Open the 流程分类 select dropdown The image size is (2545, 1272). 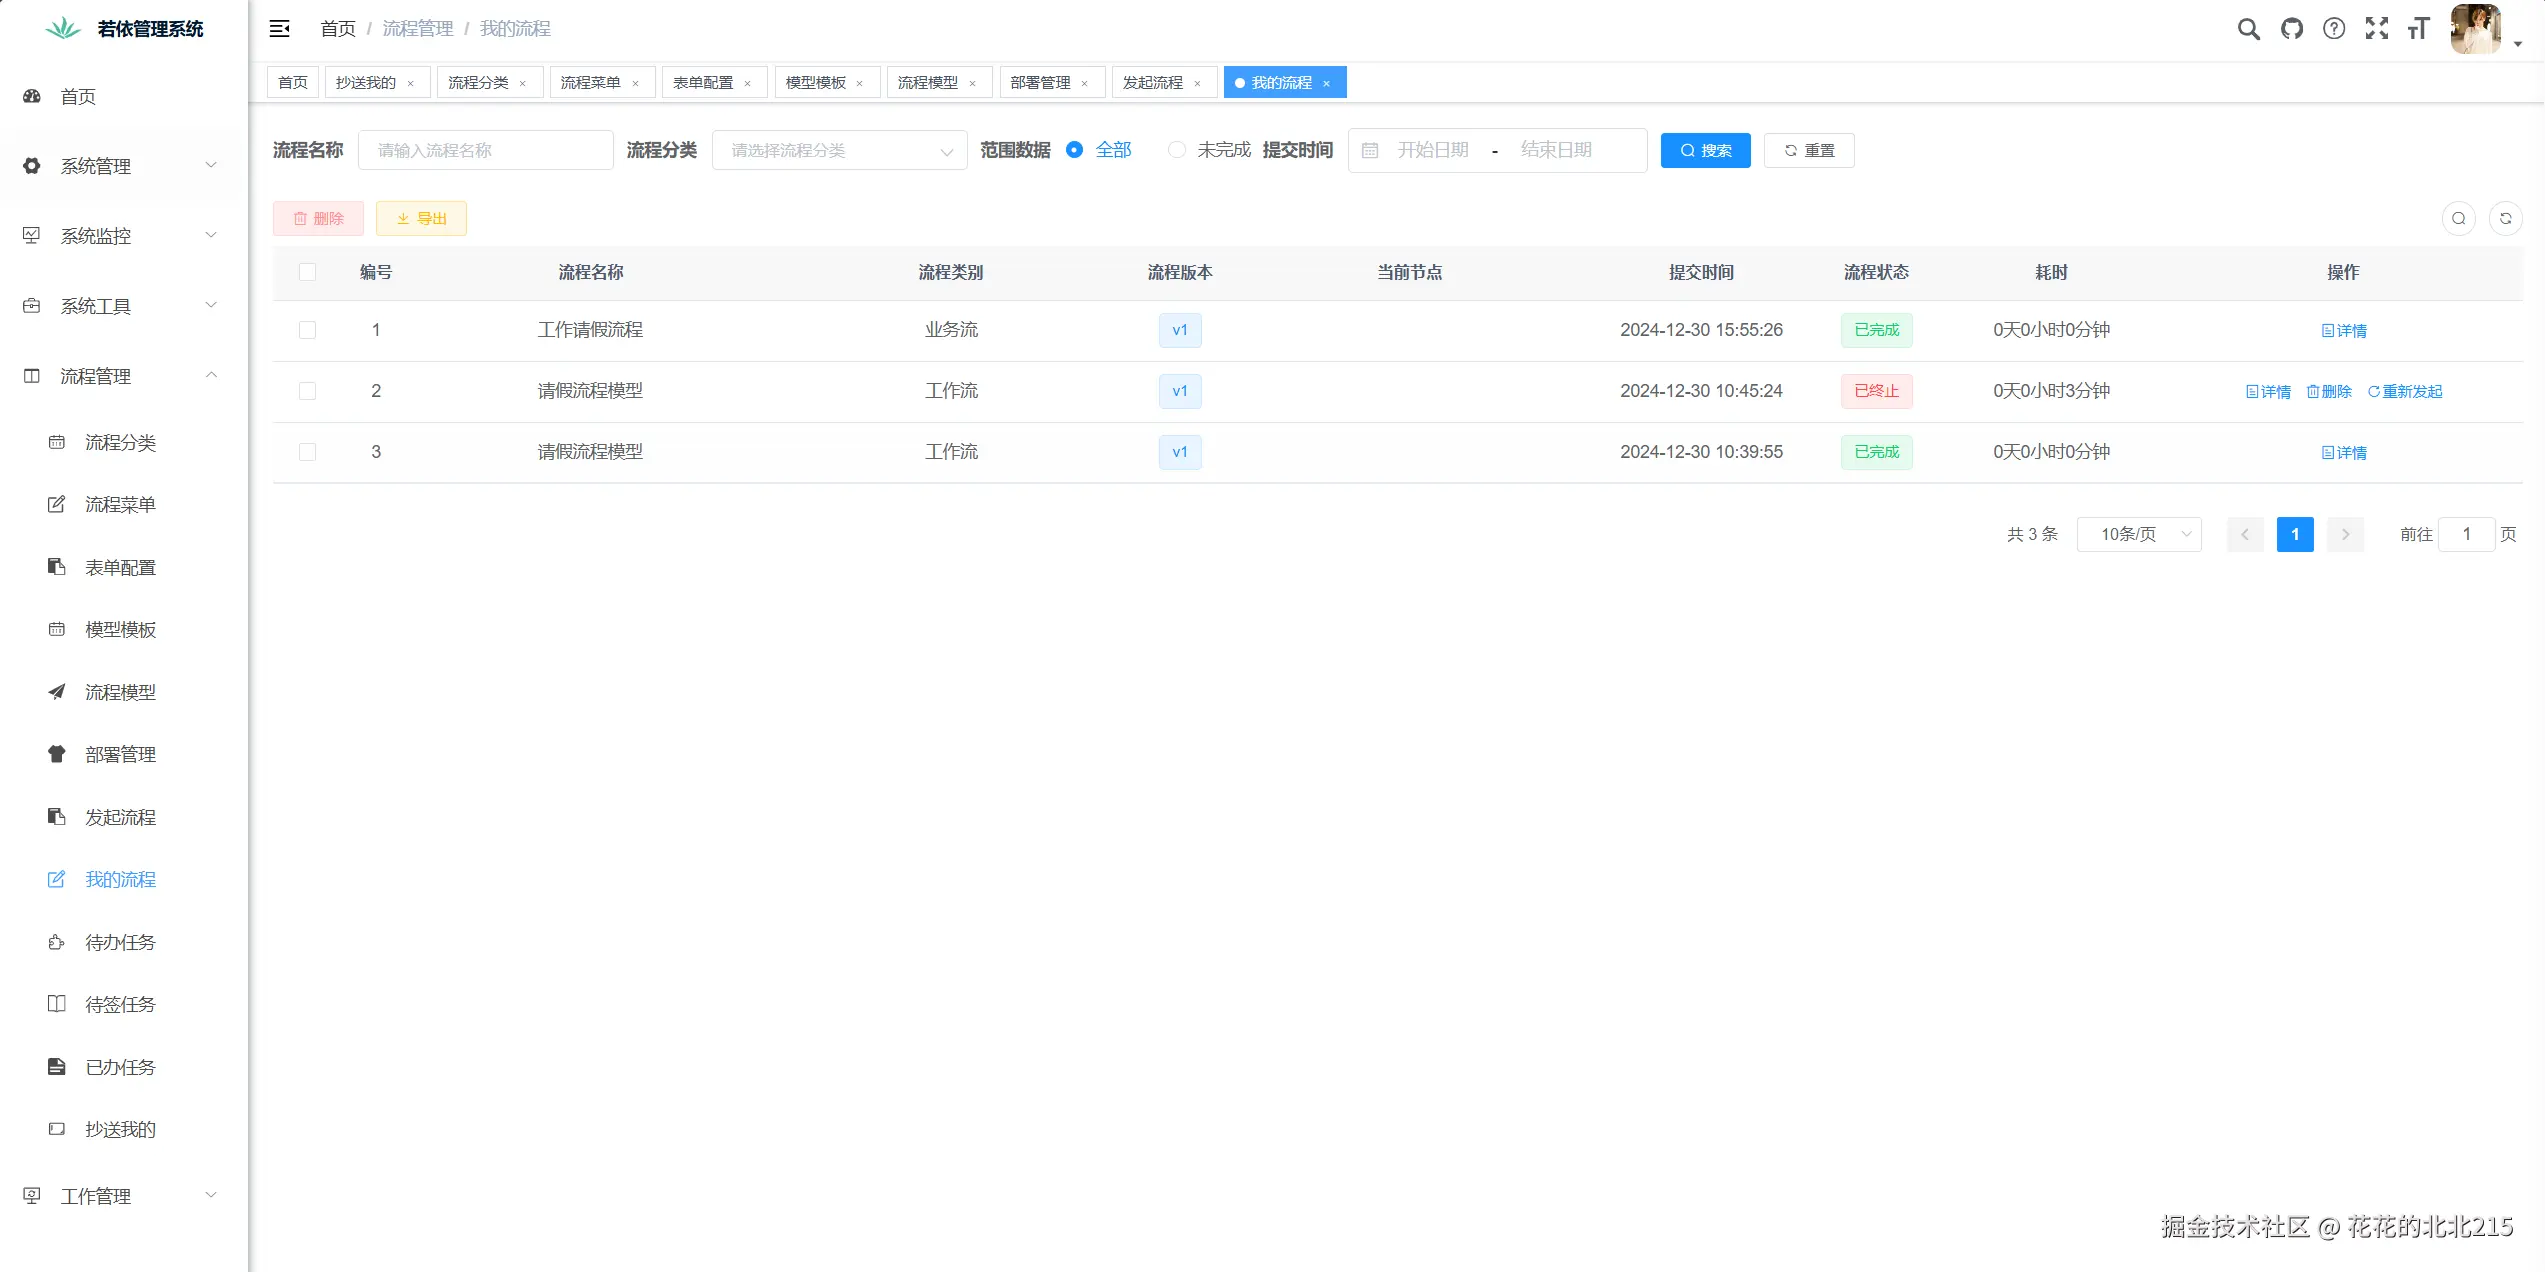coord(839,151)
